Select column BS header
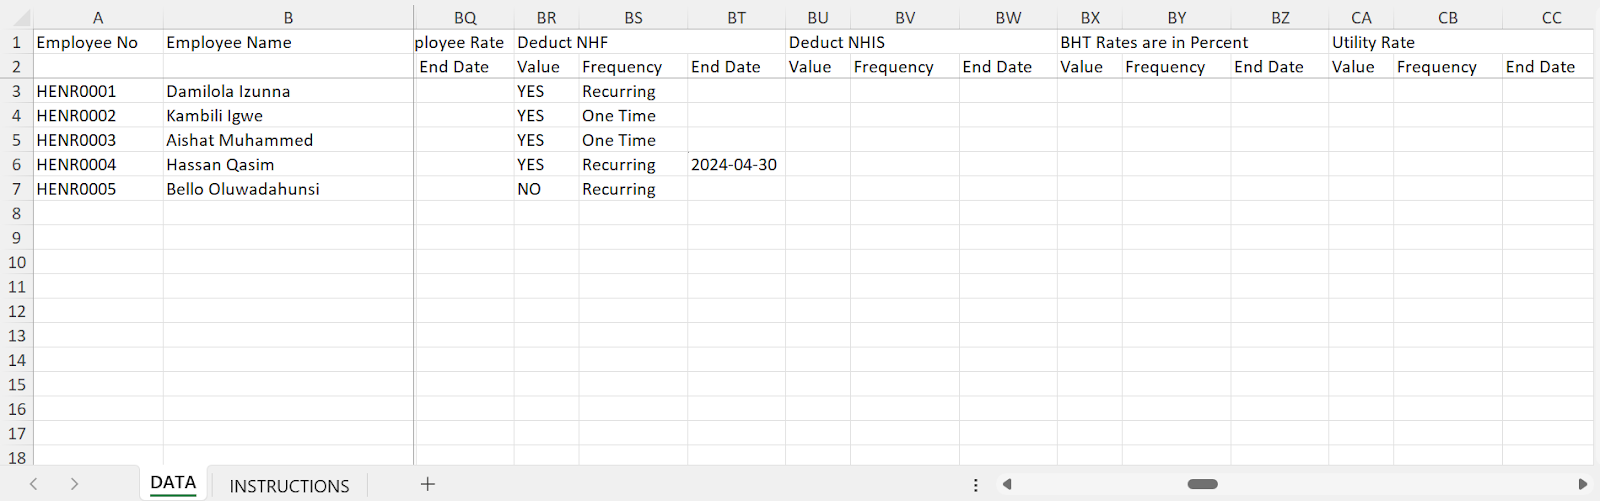Screen dimensions: 1600x501 pyautogui.click(x=633, y=18)
